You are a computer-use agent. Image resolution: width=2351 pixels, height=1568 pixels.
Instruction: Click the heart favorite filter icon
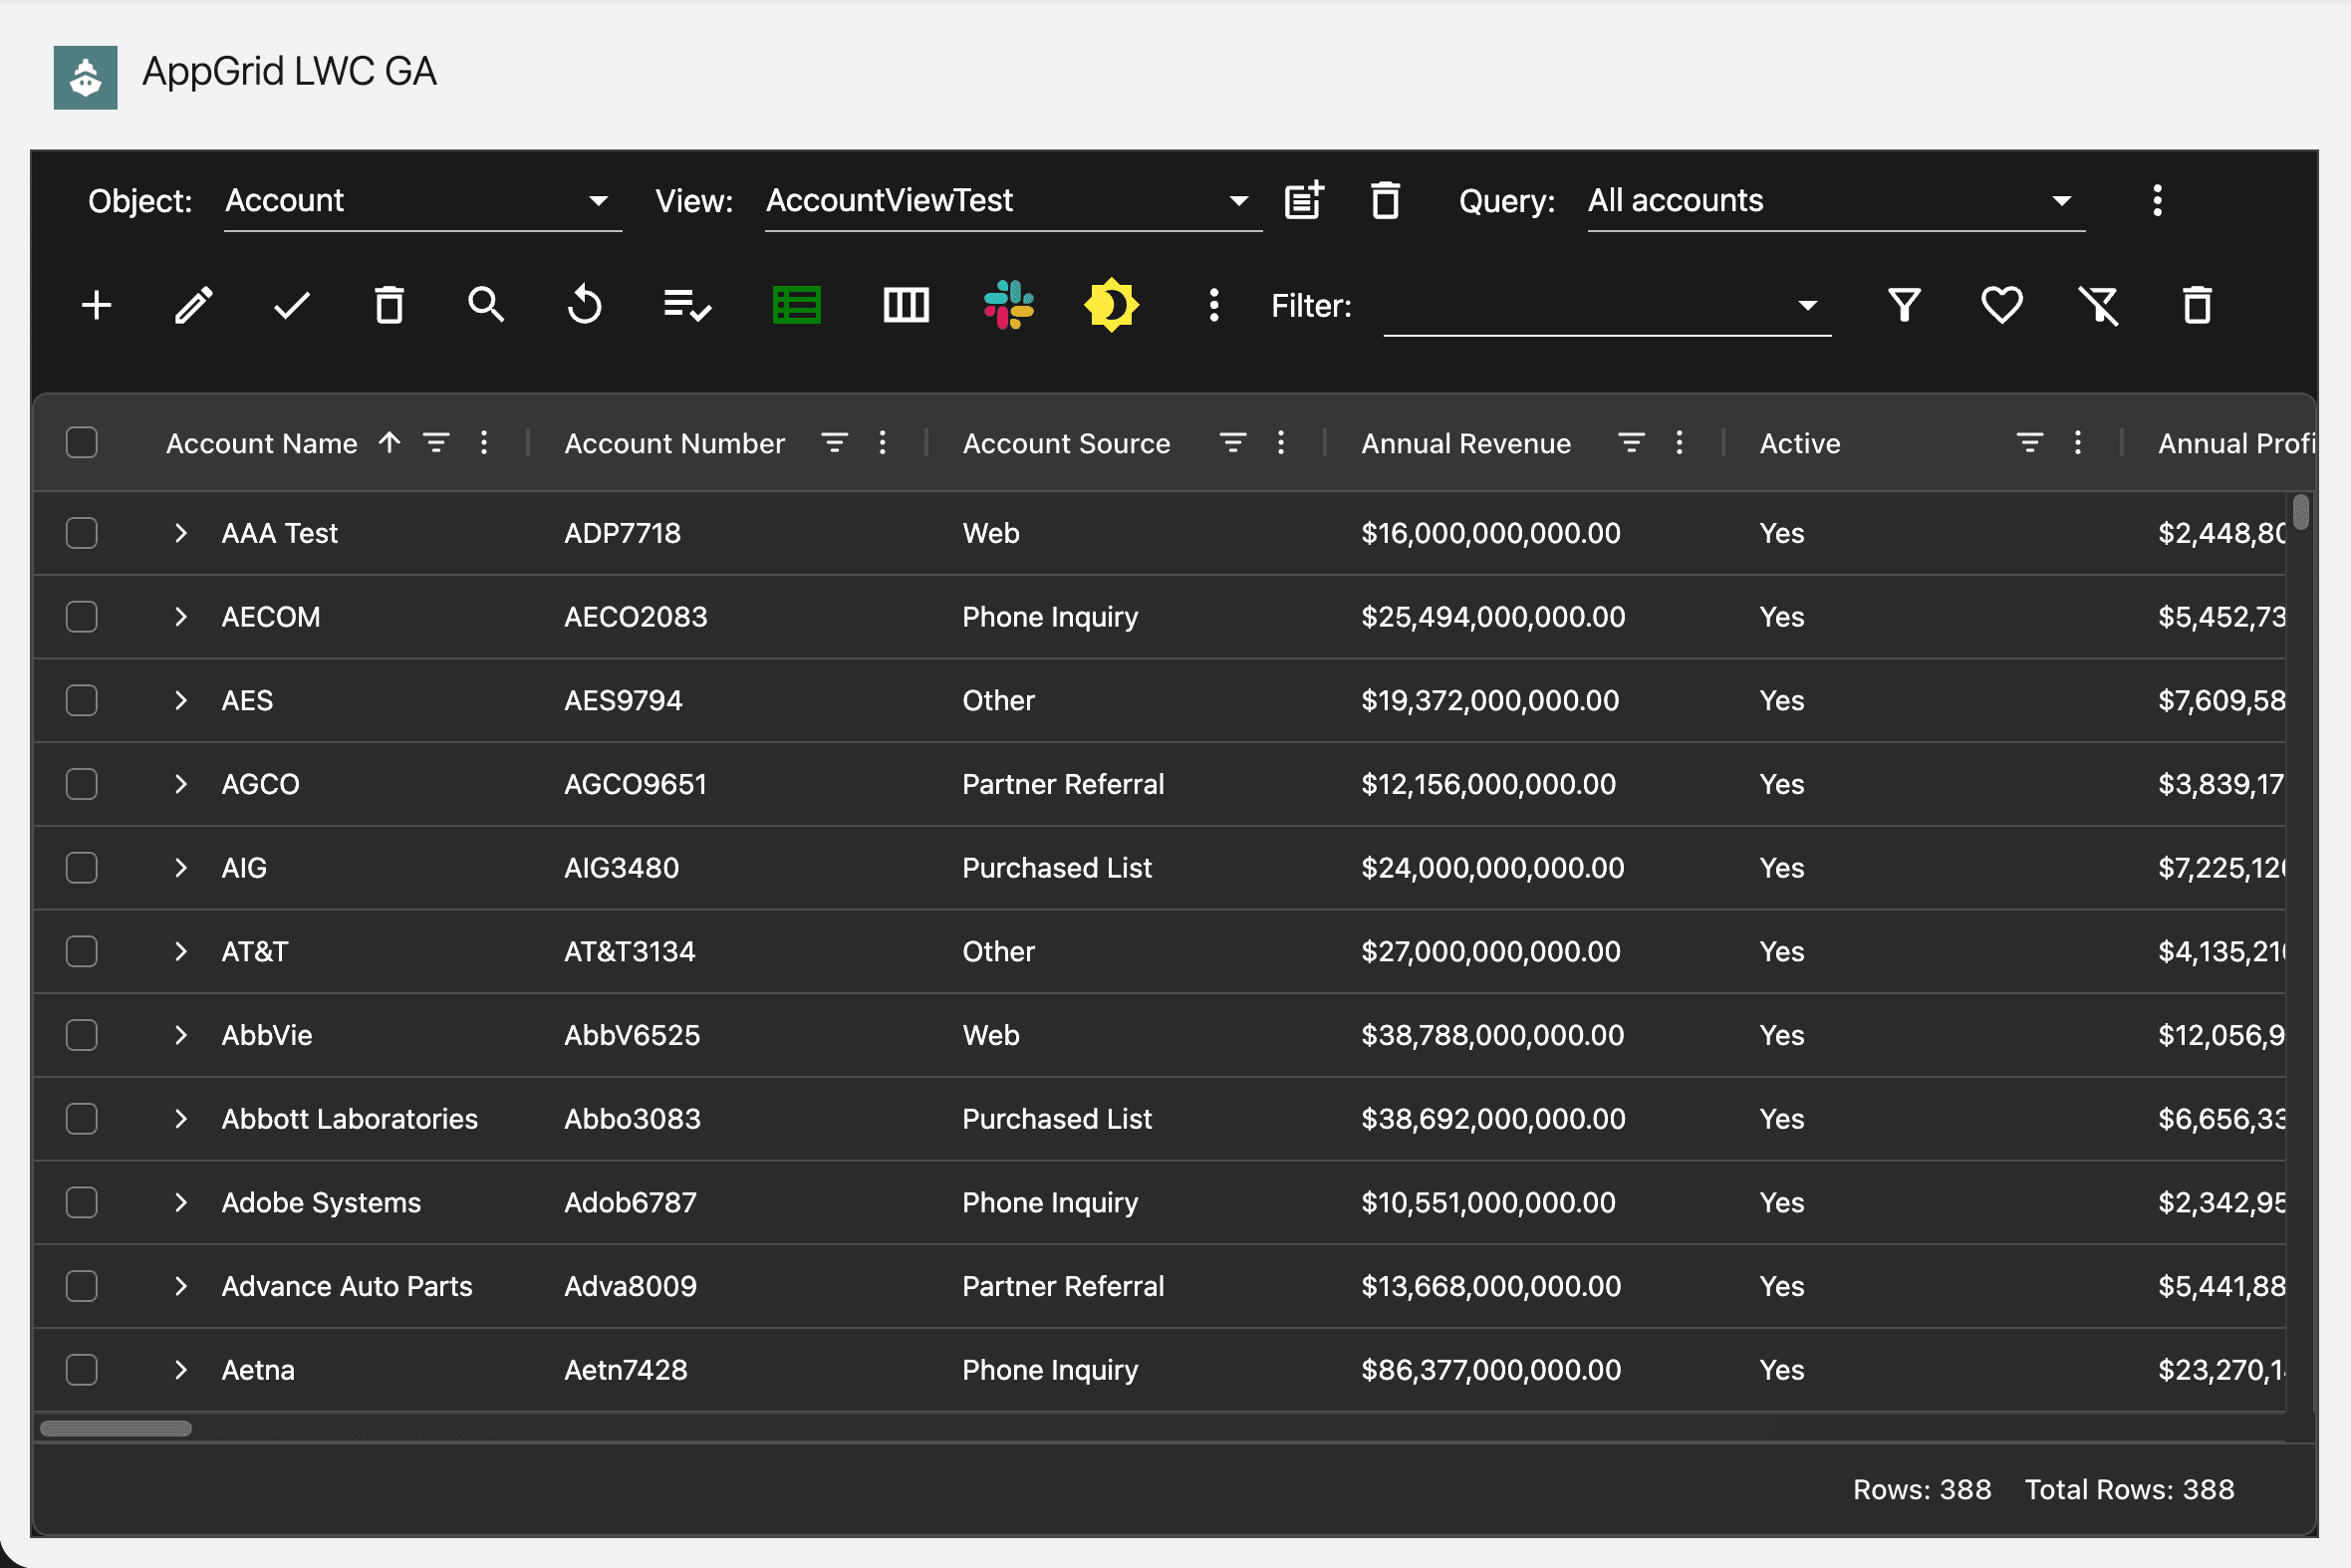pos(2001,305)
